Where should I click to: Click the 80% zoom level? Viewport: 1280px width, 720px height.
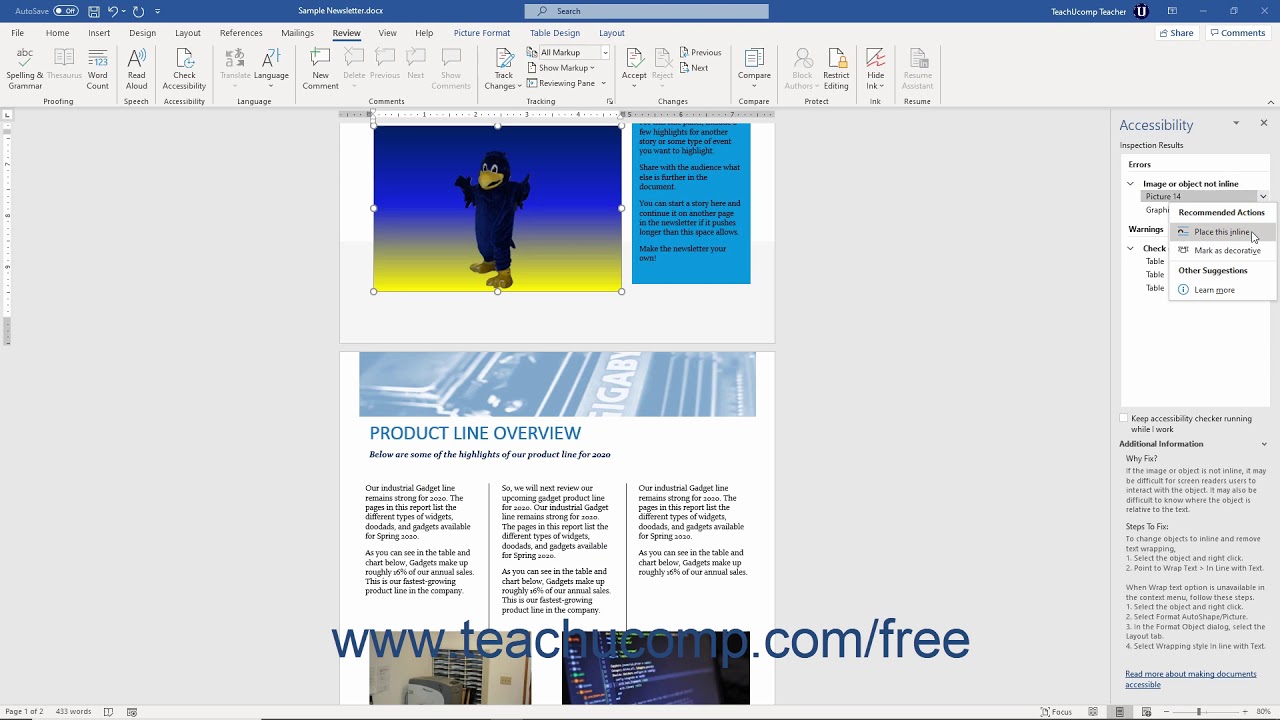coord(1264,712)
